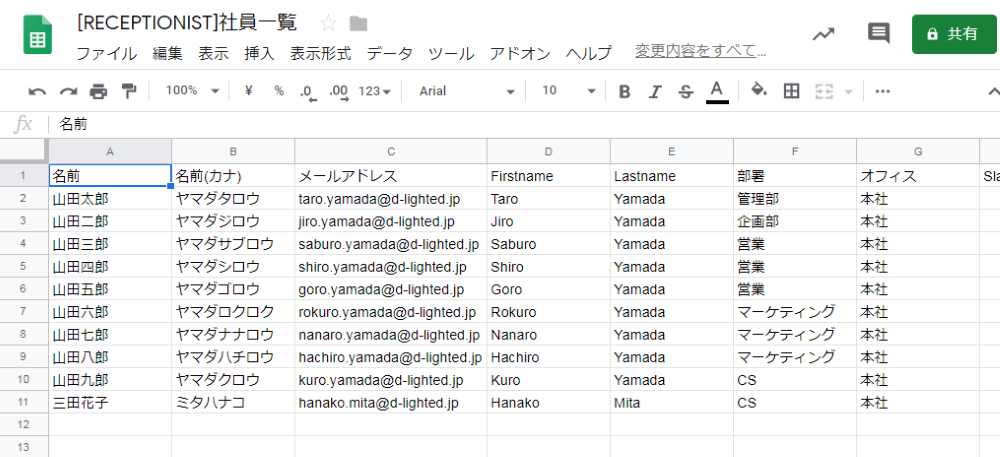Open the comment history speech bubble
This screenshot has height=457, width=1000.
click(x=878, y=34)
